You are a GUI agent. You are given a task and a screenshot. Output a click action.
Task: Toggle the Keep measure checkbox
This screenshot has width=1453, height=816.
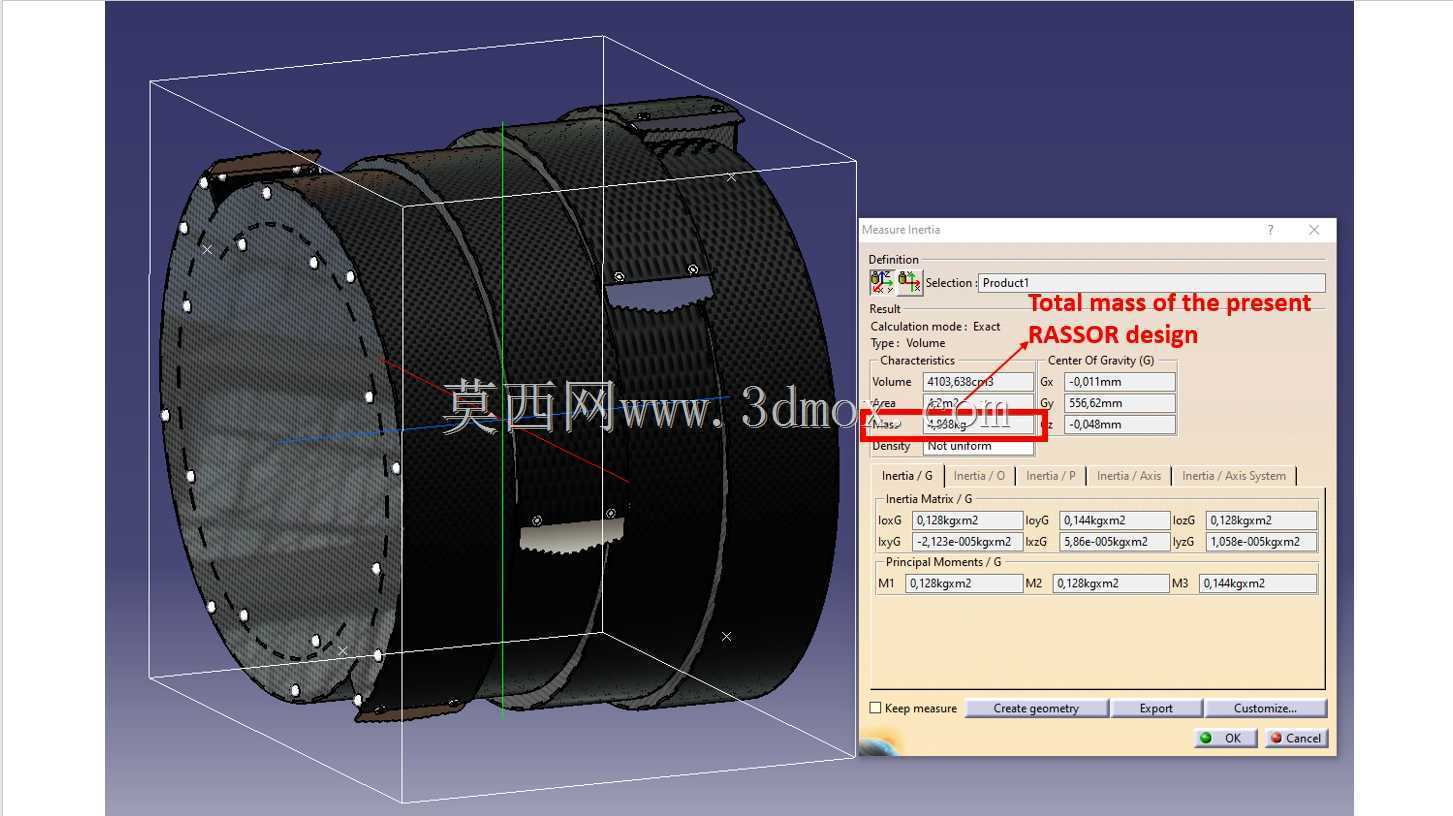tap(876, 708)
